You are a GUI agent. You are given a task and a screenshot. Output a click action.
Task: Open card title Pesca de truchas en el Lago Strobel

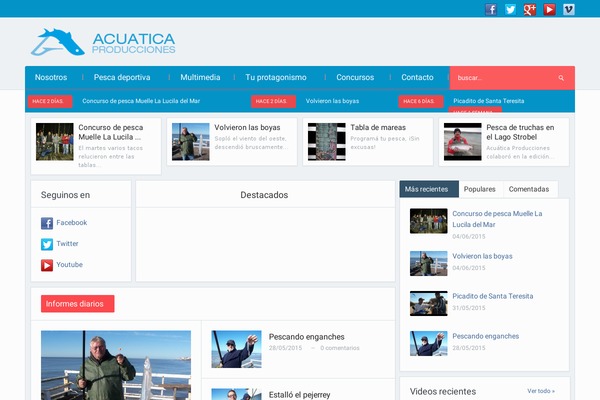tap(520, 132)
